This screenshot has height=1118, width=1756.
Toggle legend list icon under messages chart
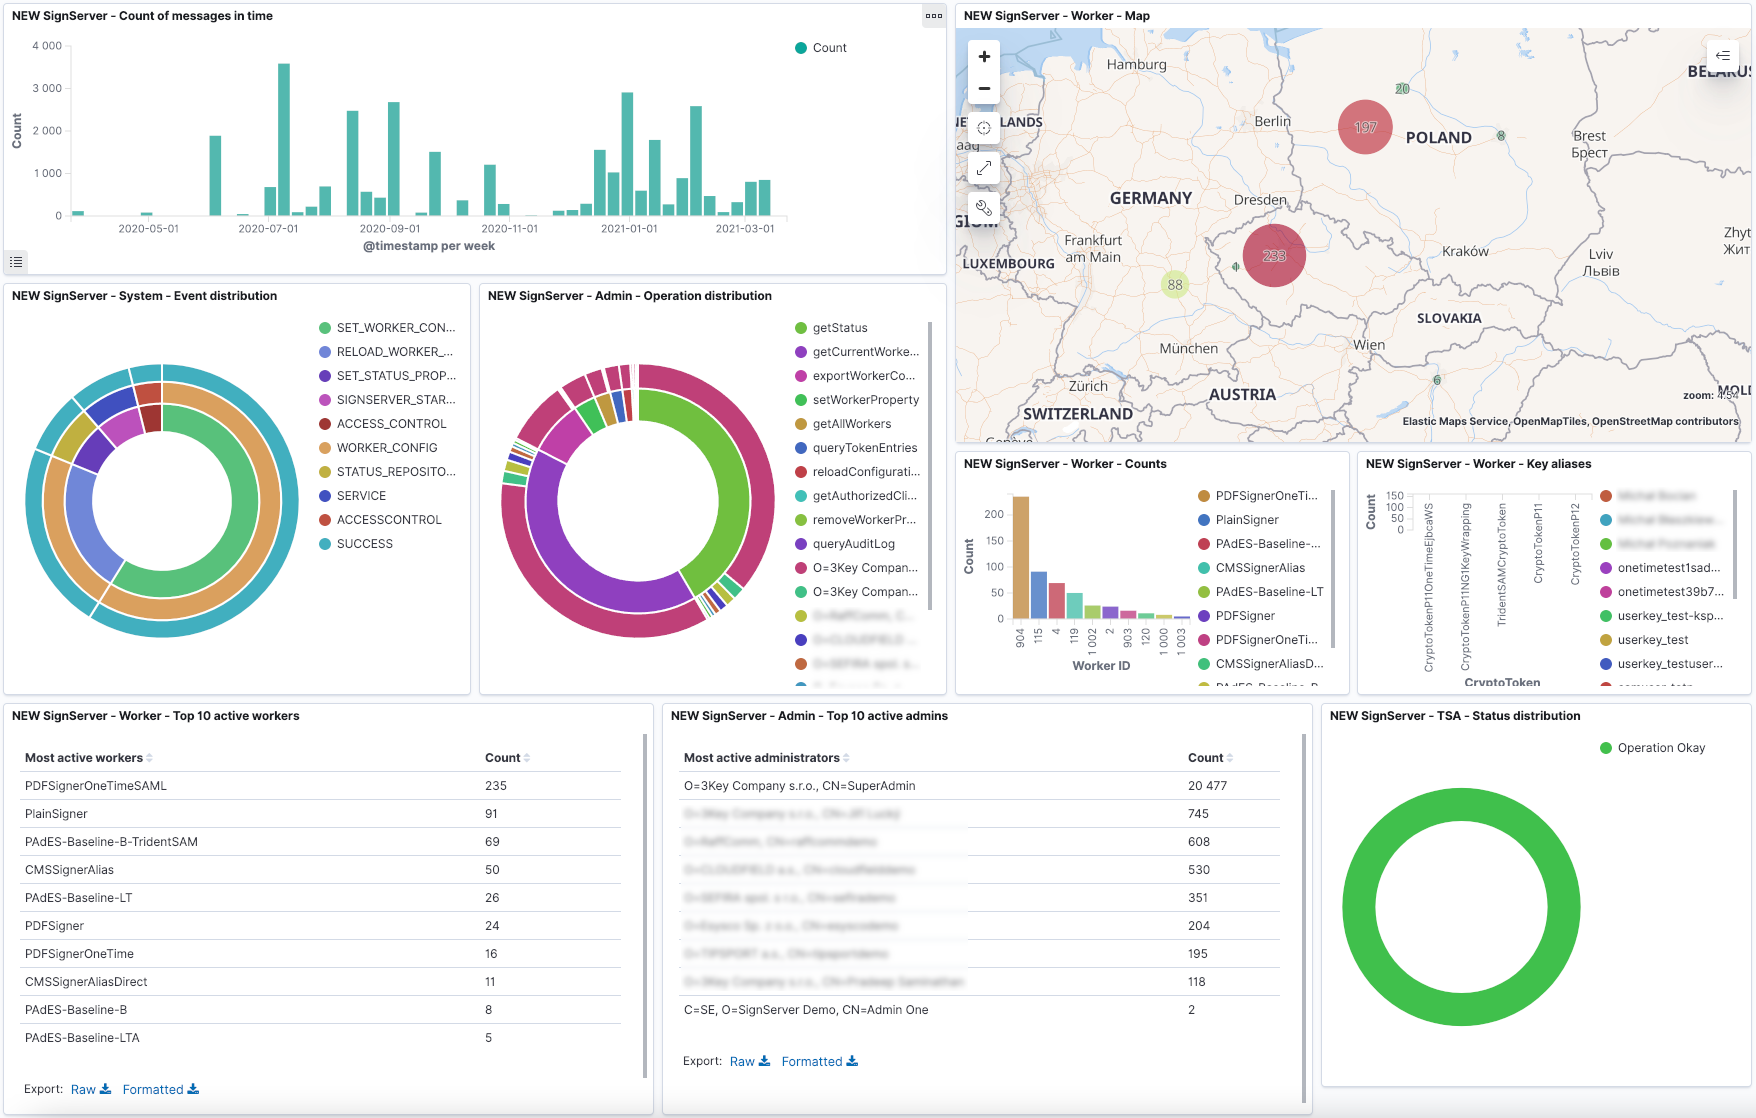click(16, 262)
